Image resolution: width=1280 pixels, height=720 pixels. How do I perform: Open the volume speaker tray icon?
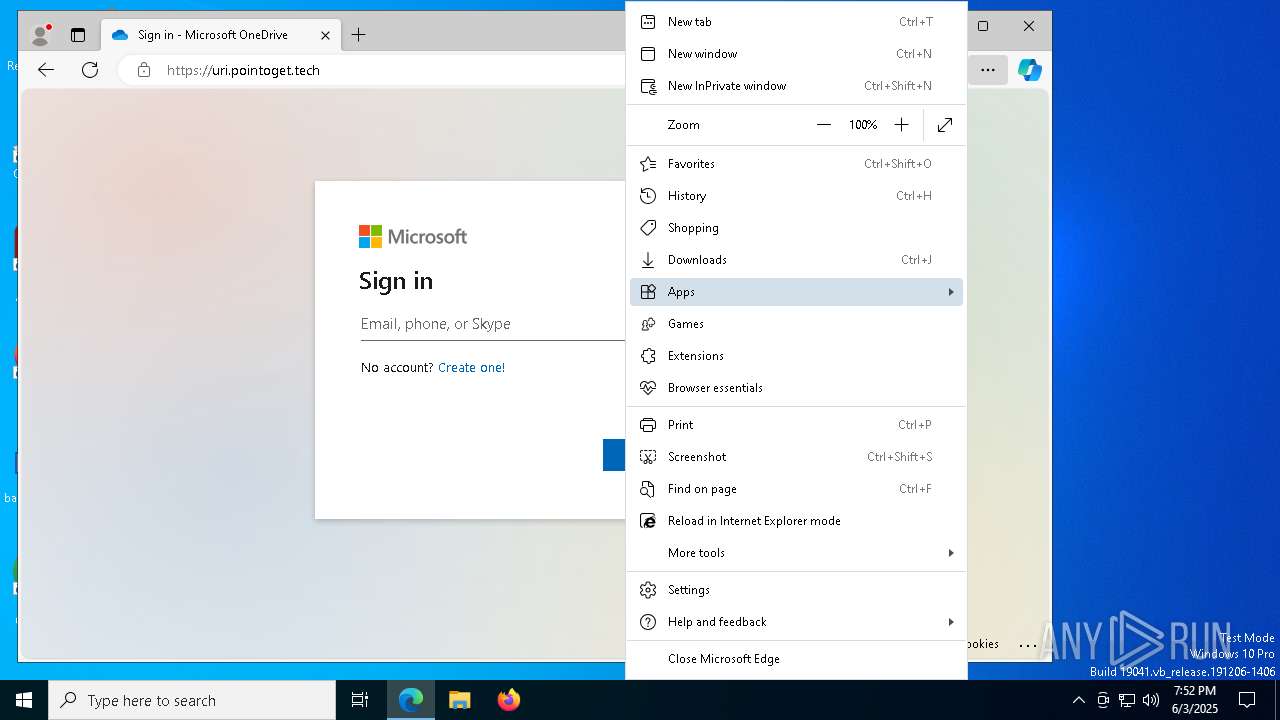1151,700
